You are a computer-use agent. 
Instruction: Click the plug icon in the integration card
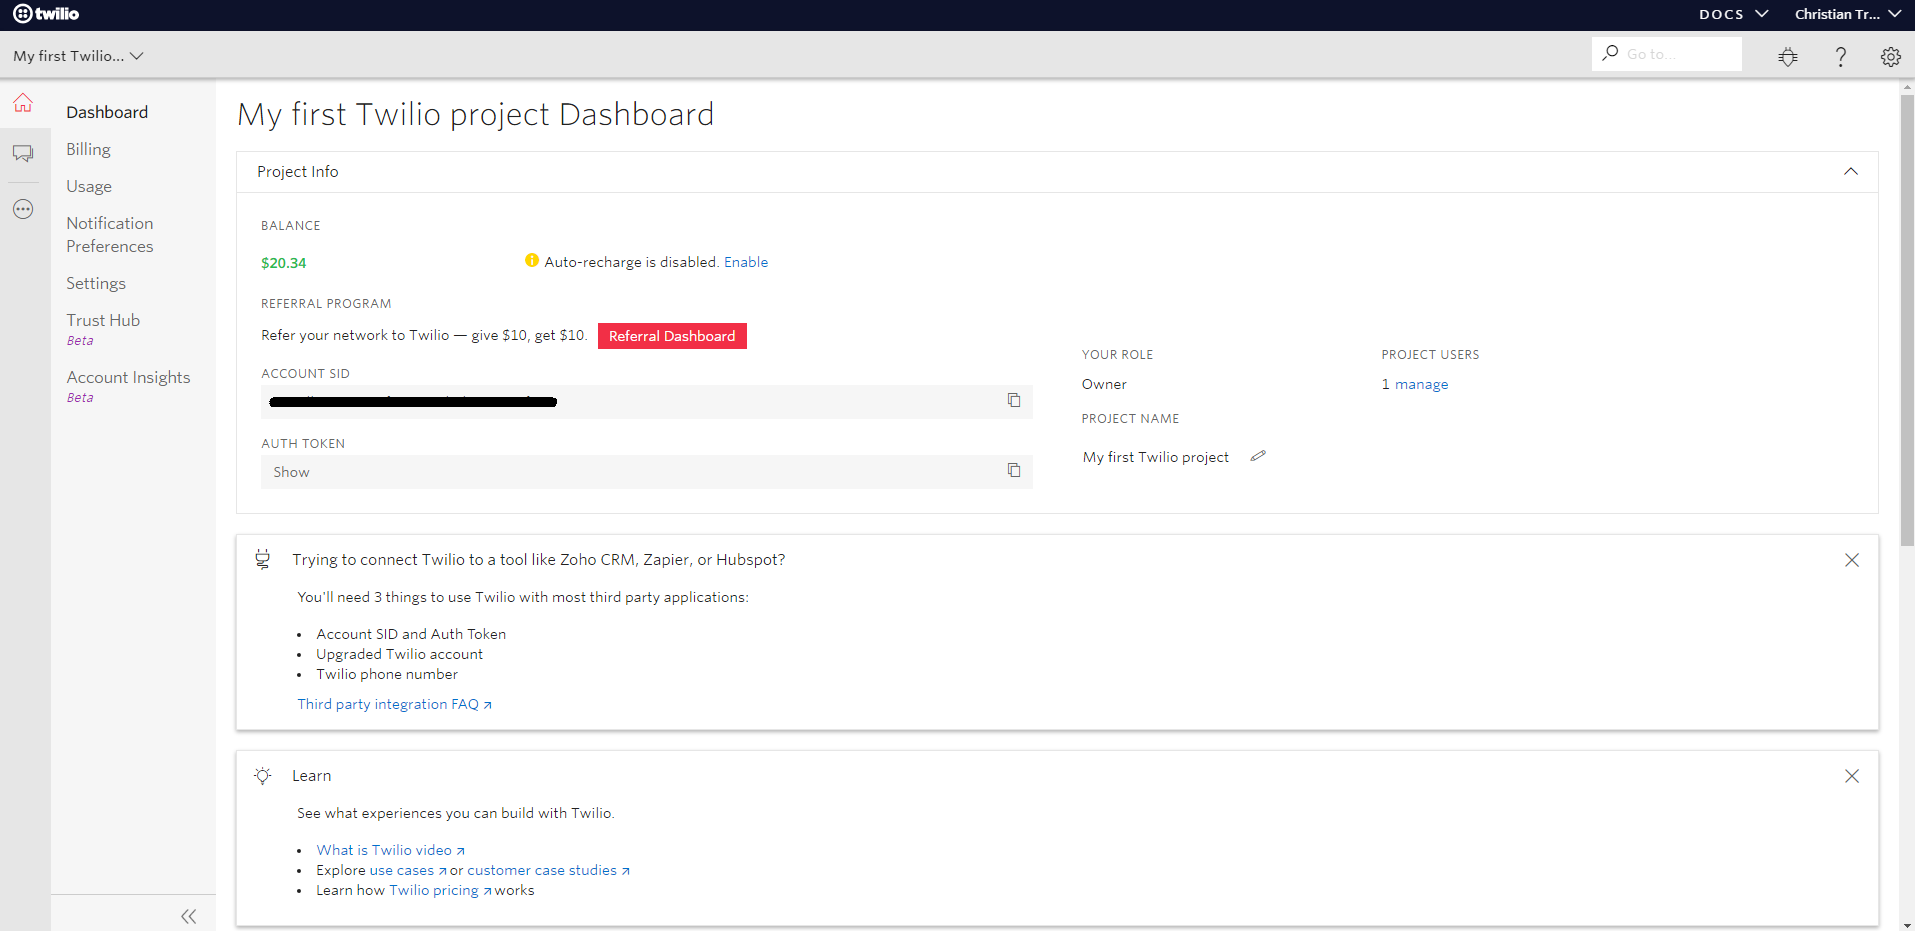tap(263, 559)
